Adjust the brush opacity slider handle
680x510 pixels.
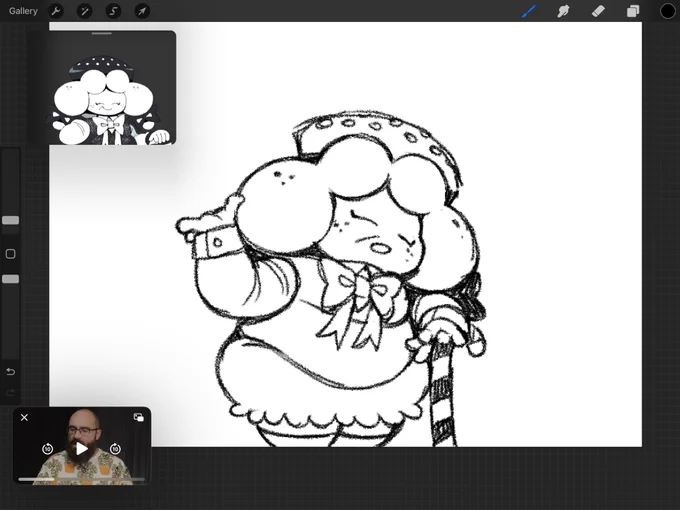tap(10, 279)
